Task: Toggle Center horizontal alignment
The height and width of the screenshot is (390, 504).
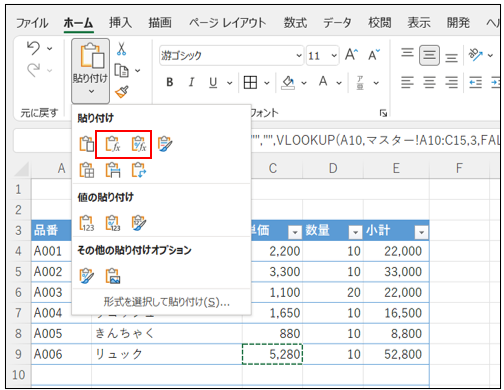Action: 429,82
